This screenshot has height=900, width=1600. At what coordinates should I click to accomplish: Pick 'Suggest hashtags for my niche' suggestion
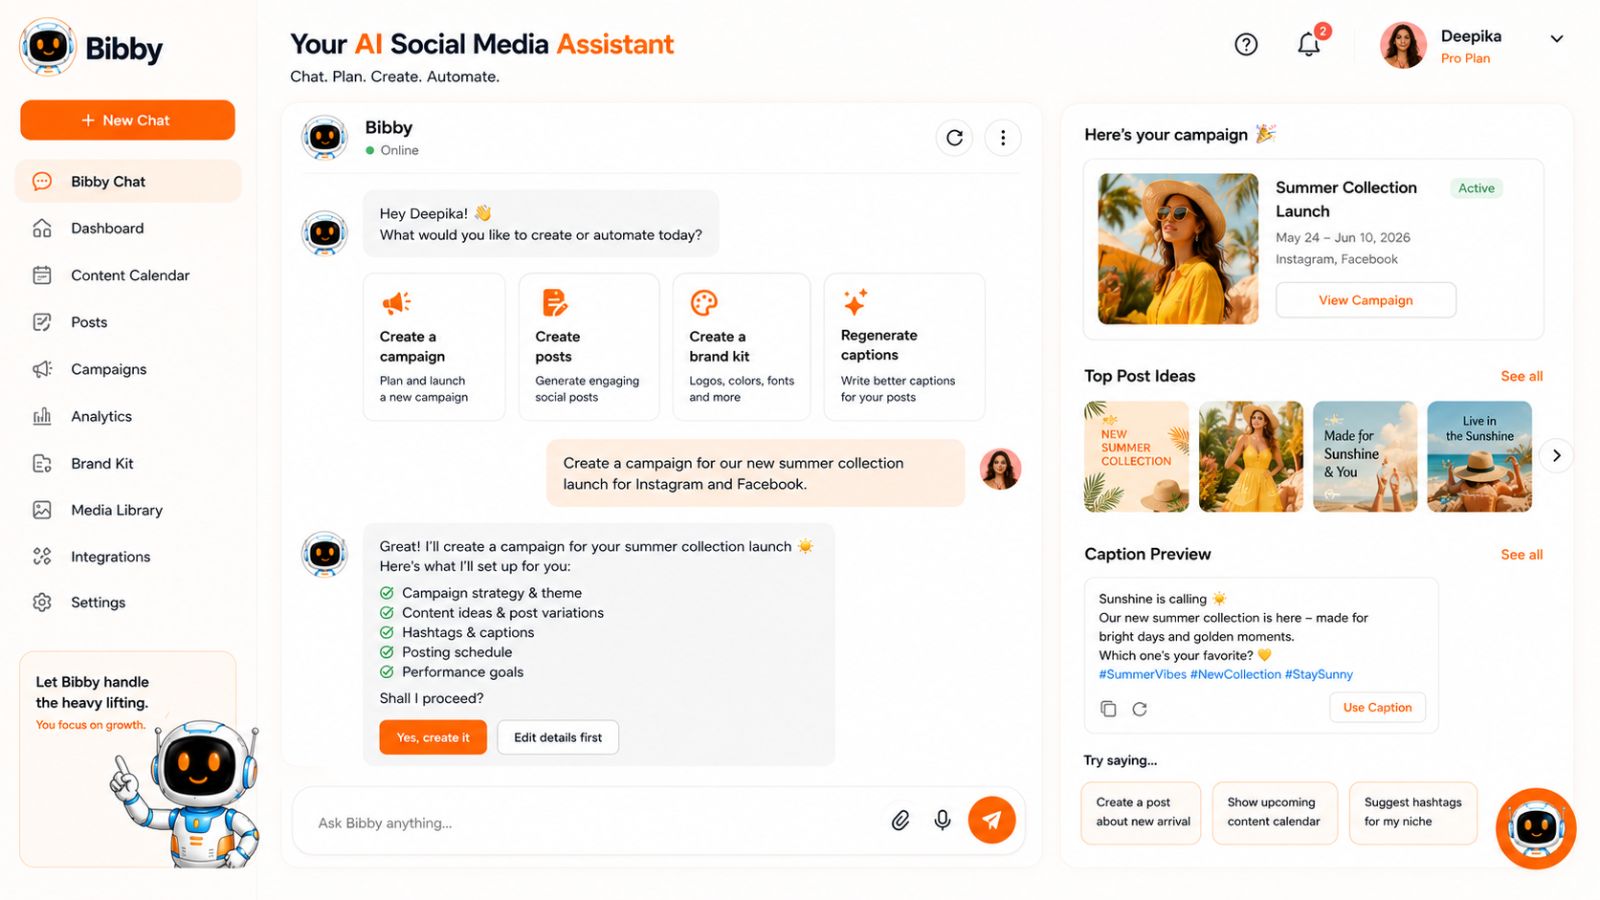pos(1413,812)
